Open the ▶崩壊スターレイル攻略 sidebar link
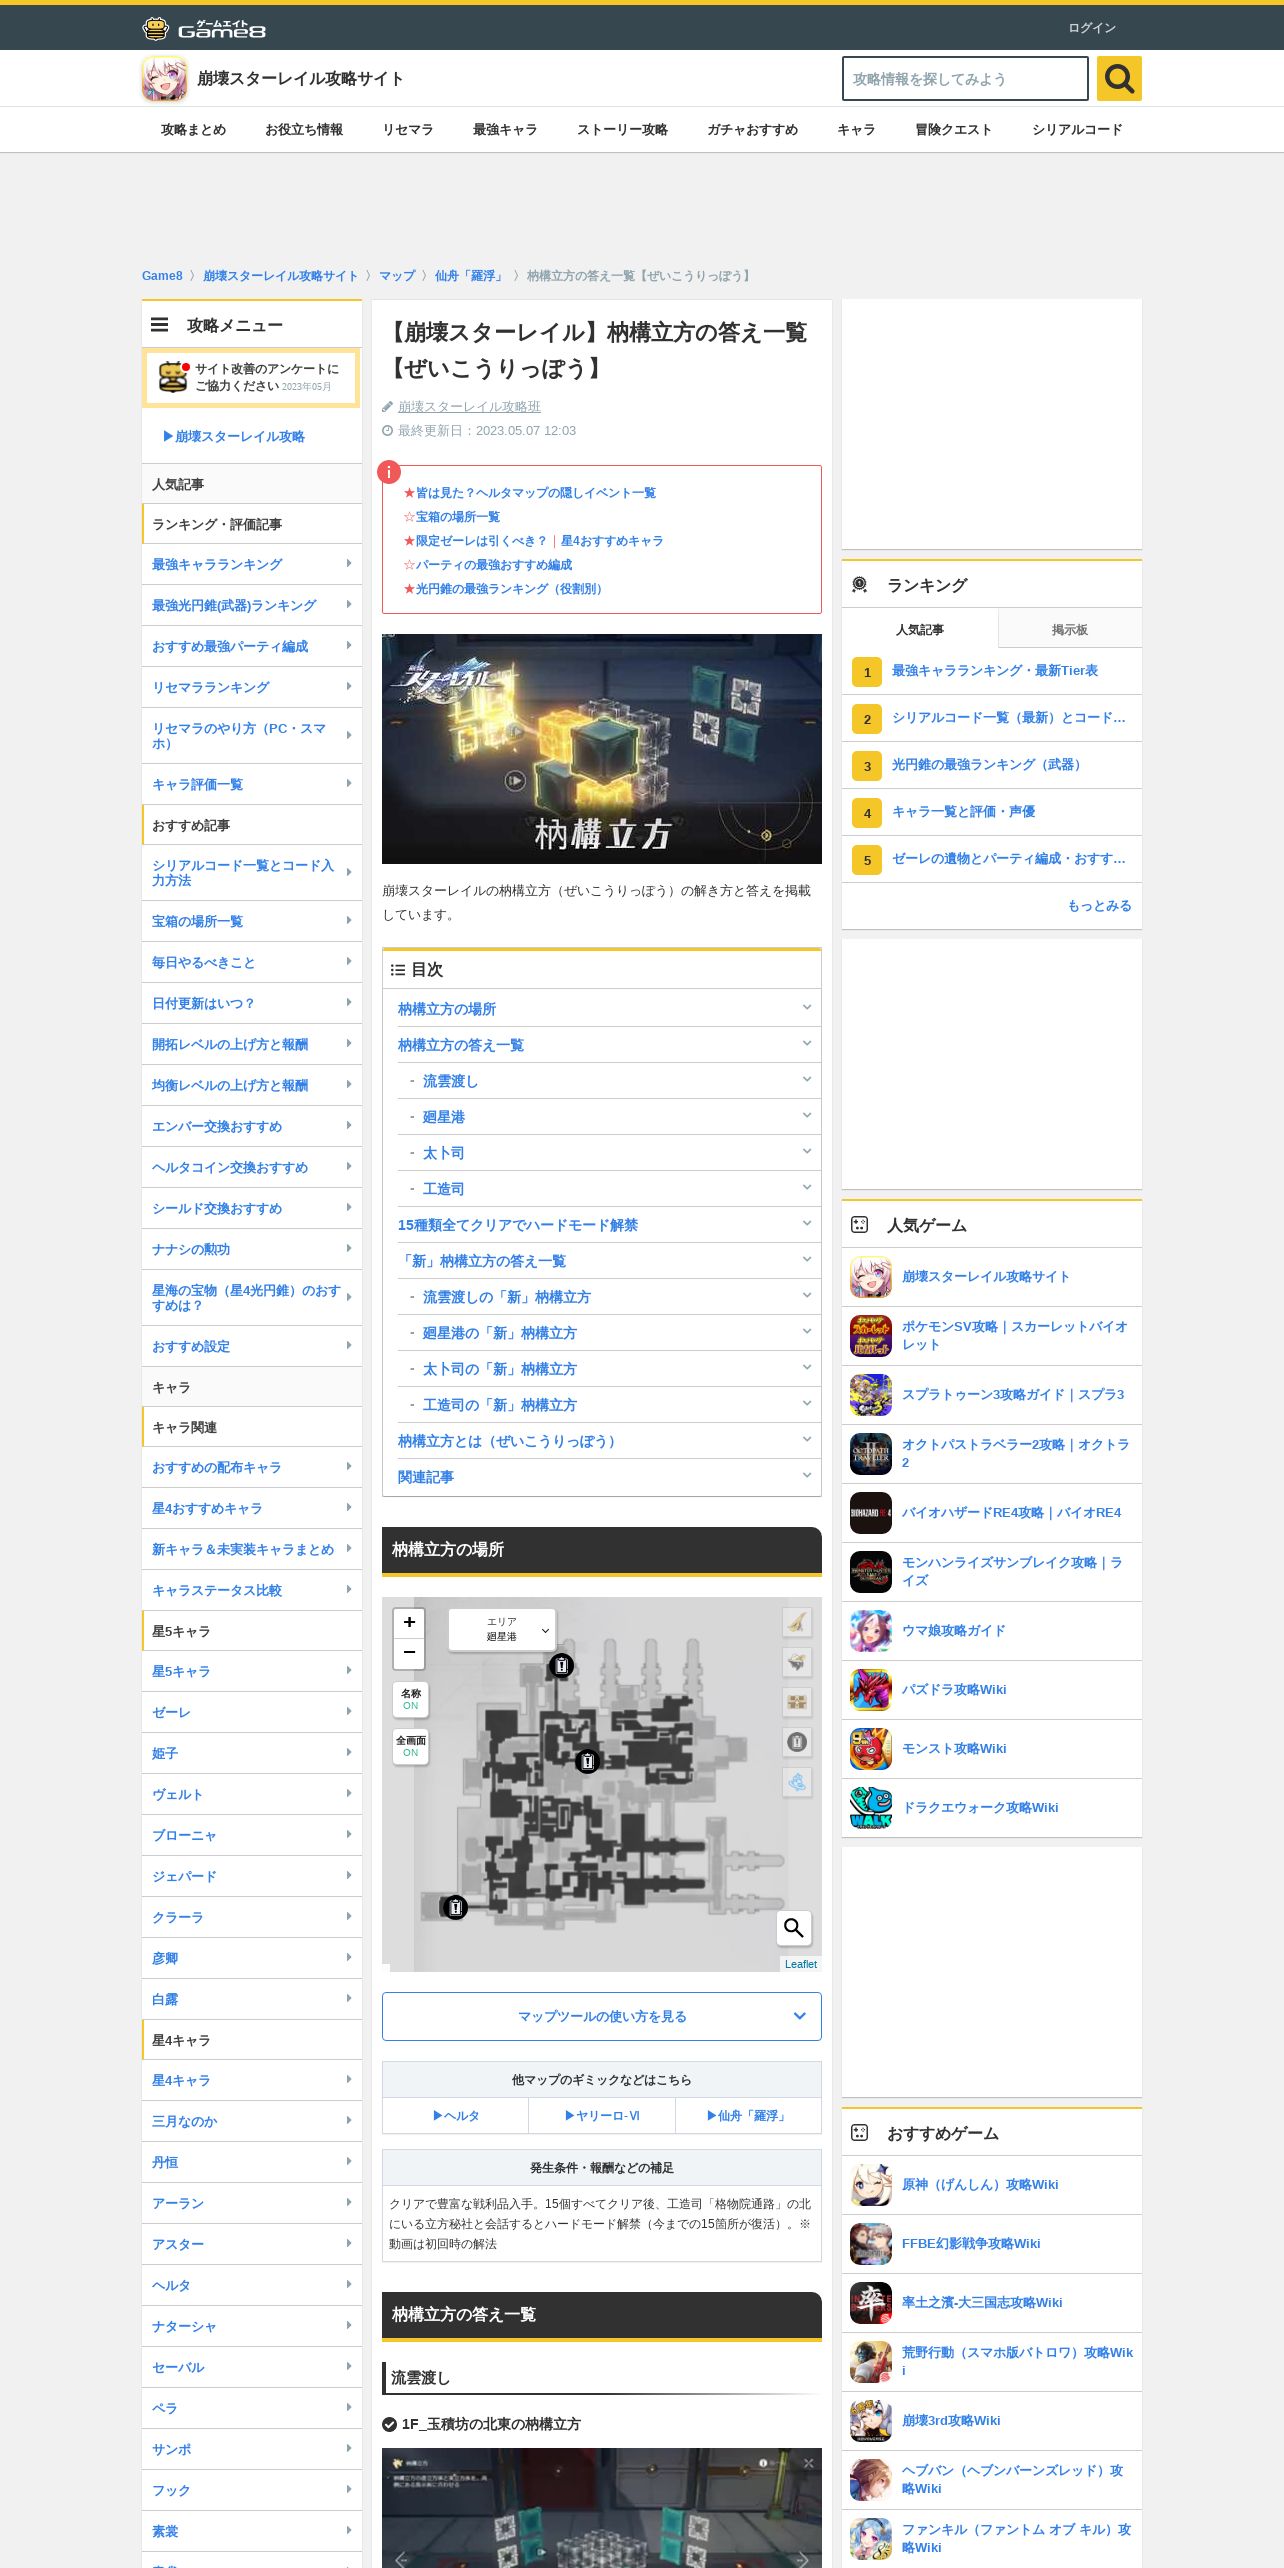 pos(234,436)
